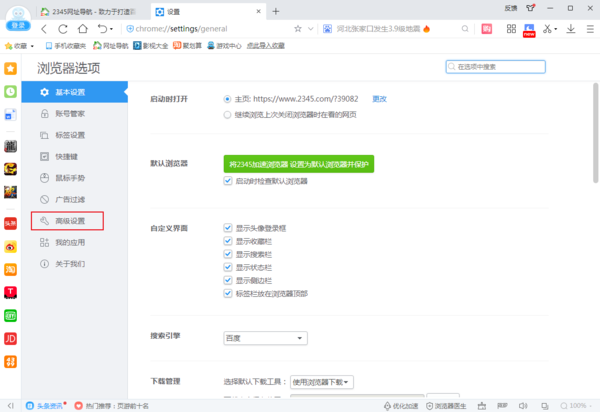Click 优化加速 rocket in status bar
The width and height of the screenshot is (600, 412).
pyautogui.click(x=401, y=406)
